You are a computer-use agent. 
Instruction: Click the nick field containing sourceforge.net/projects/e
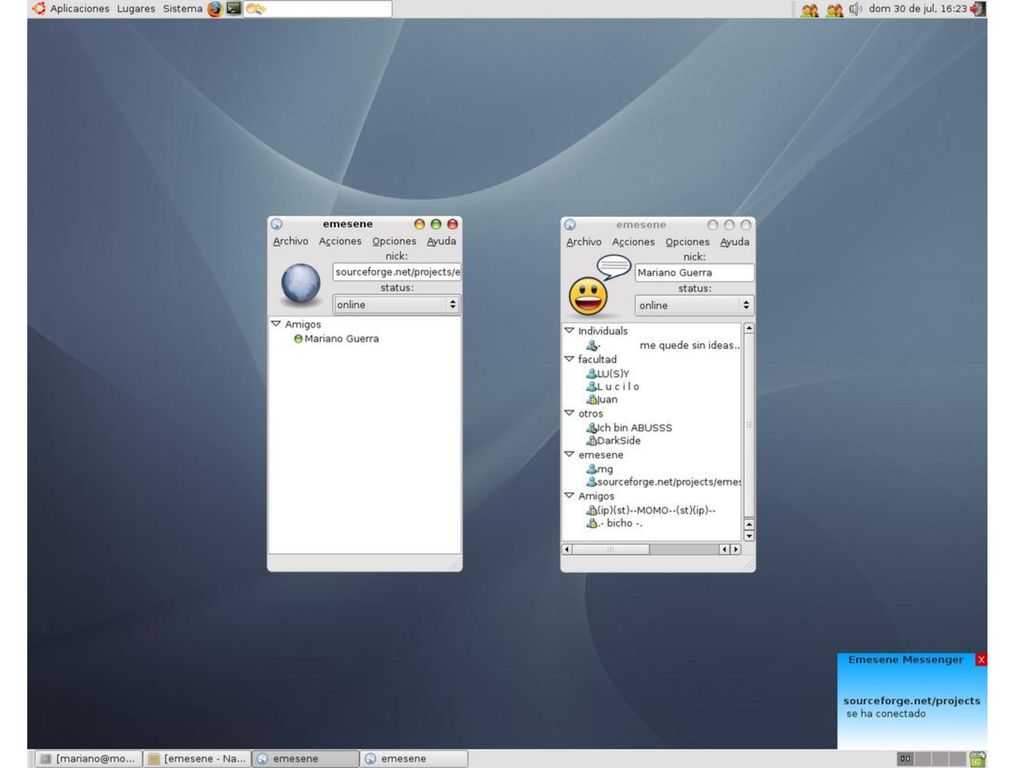(x=396, y=272)
